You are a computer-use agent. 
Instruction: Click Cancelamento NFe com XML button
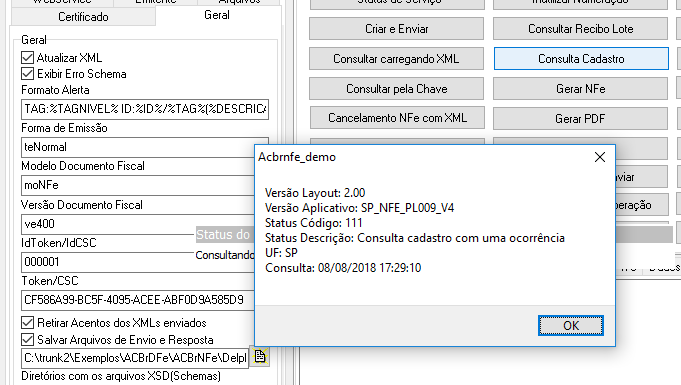coord(397,118)
